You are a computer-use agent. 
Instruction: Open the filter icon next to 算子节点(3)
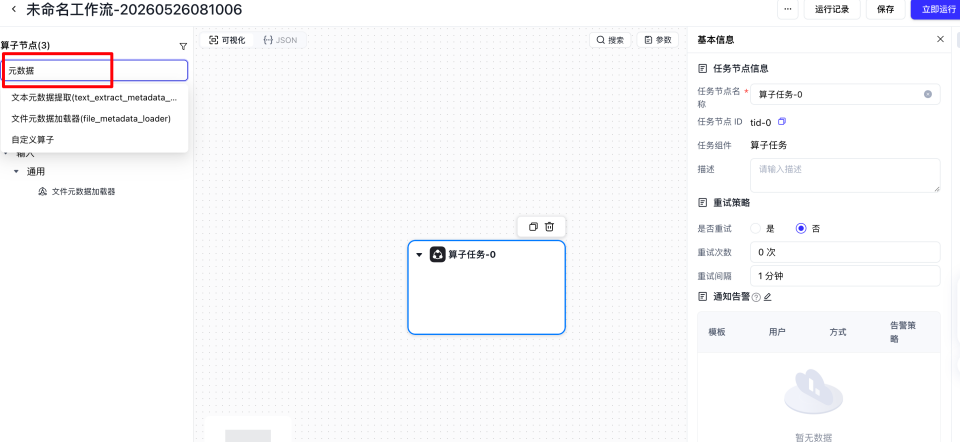[182, 46]
